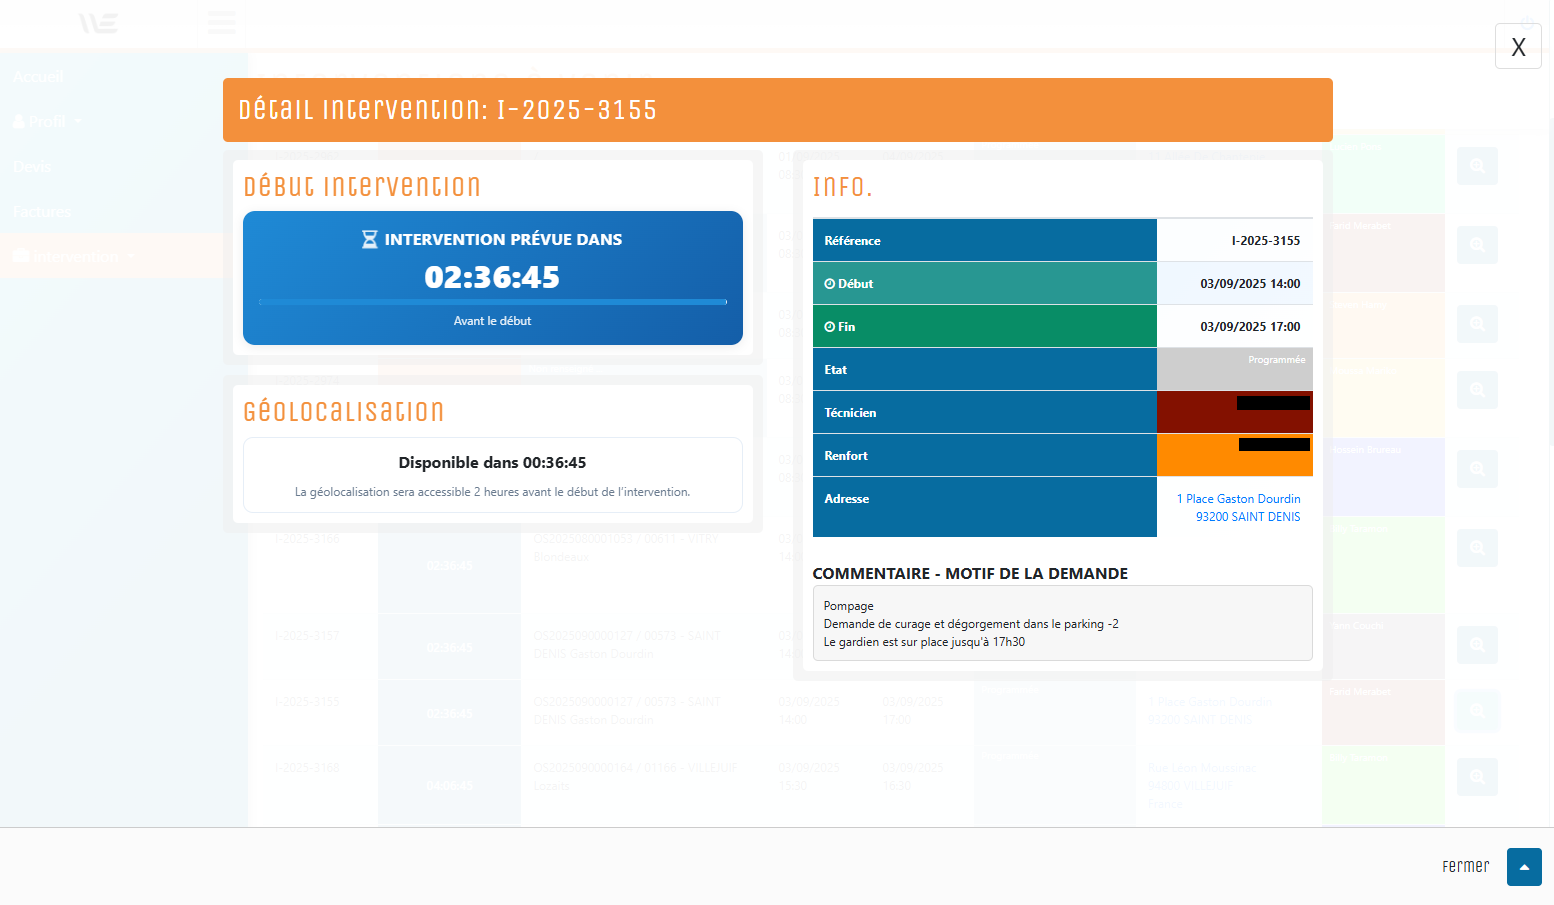Close the dialog with the X button

coord(1517,47)
